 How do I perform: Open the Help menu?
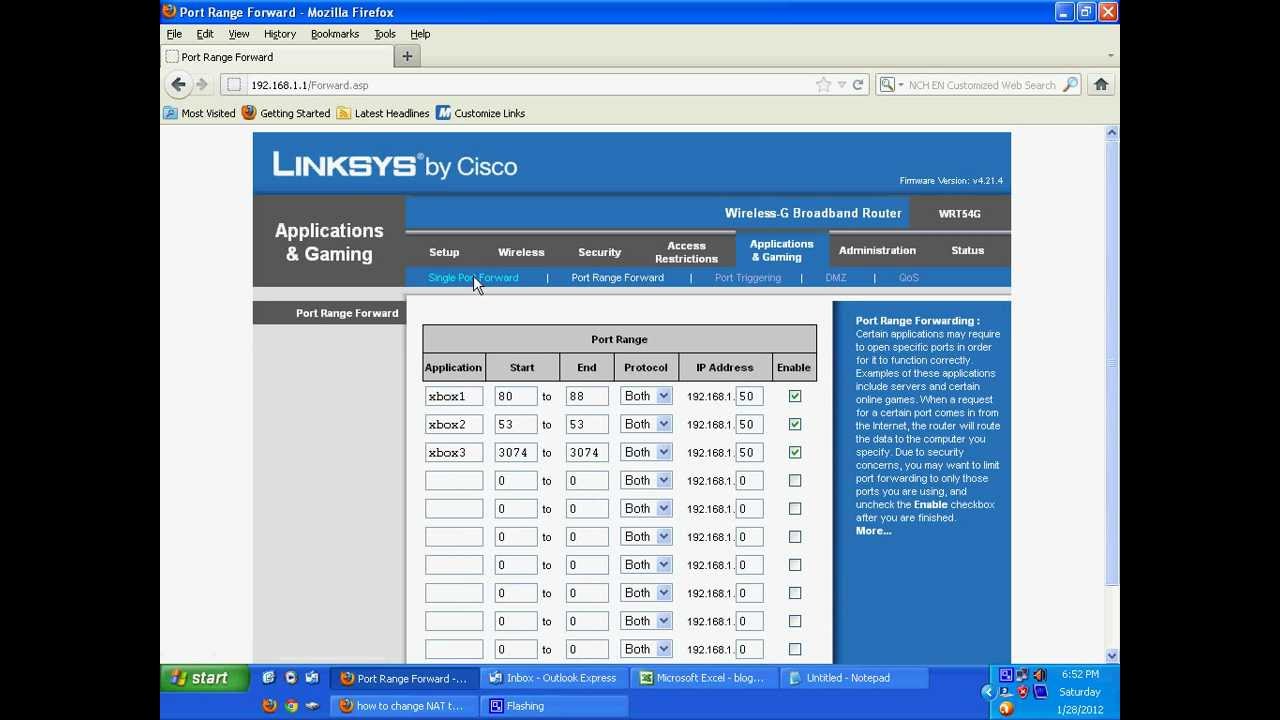(x=420, y=34)
